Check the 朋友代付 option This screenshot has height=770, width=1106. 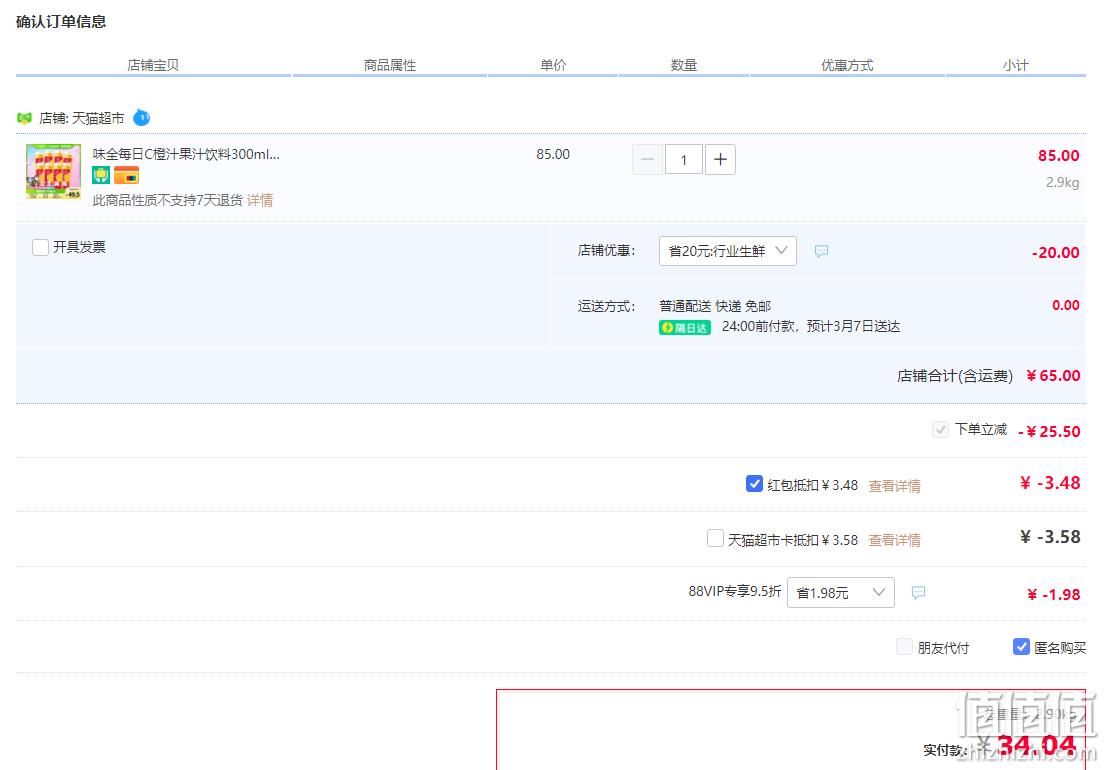904,647
